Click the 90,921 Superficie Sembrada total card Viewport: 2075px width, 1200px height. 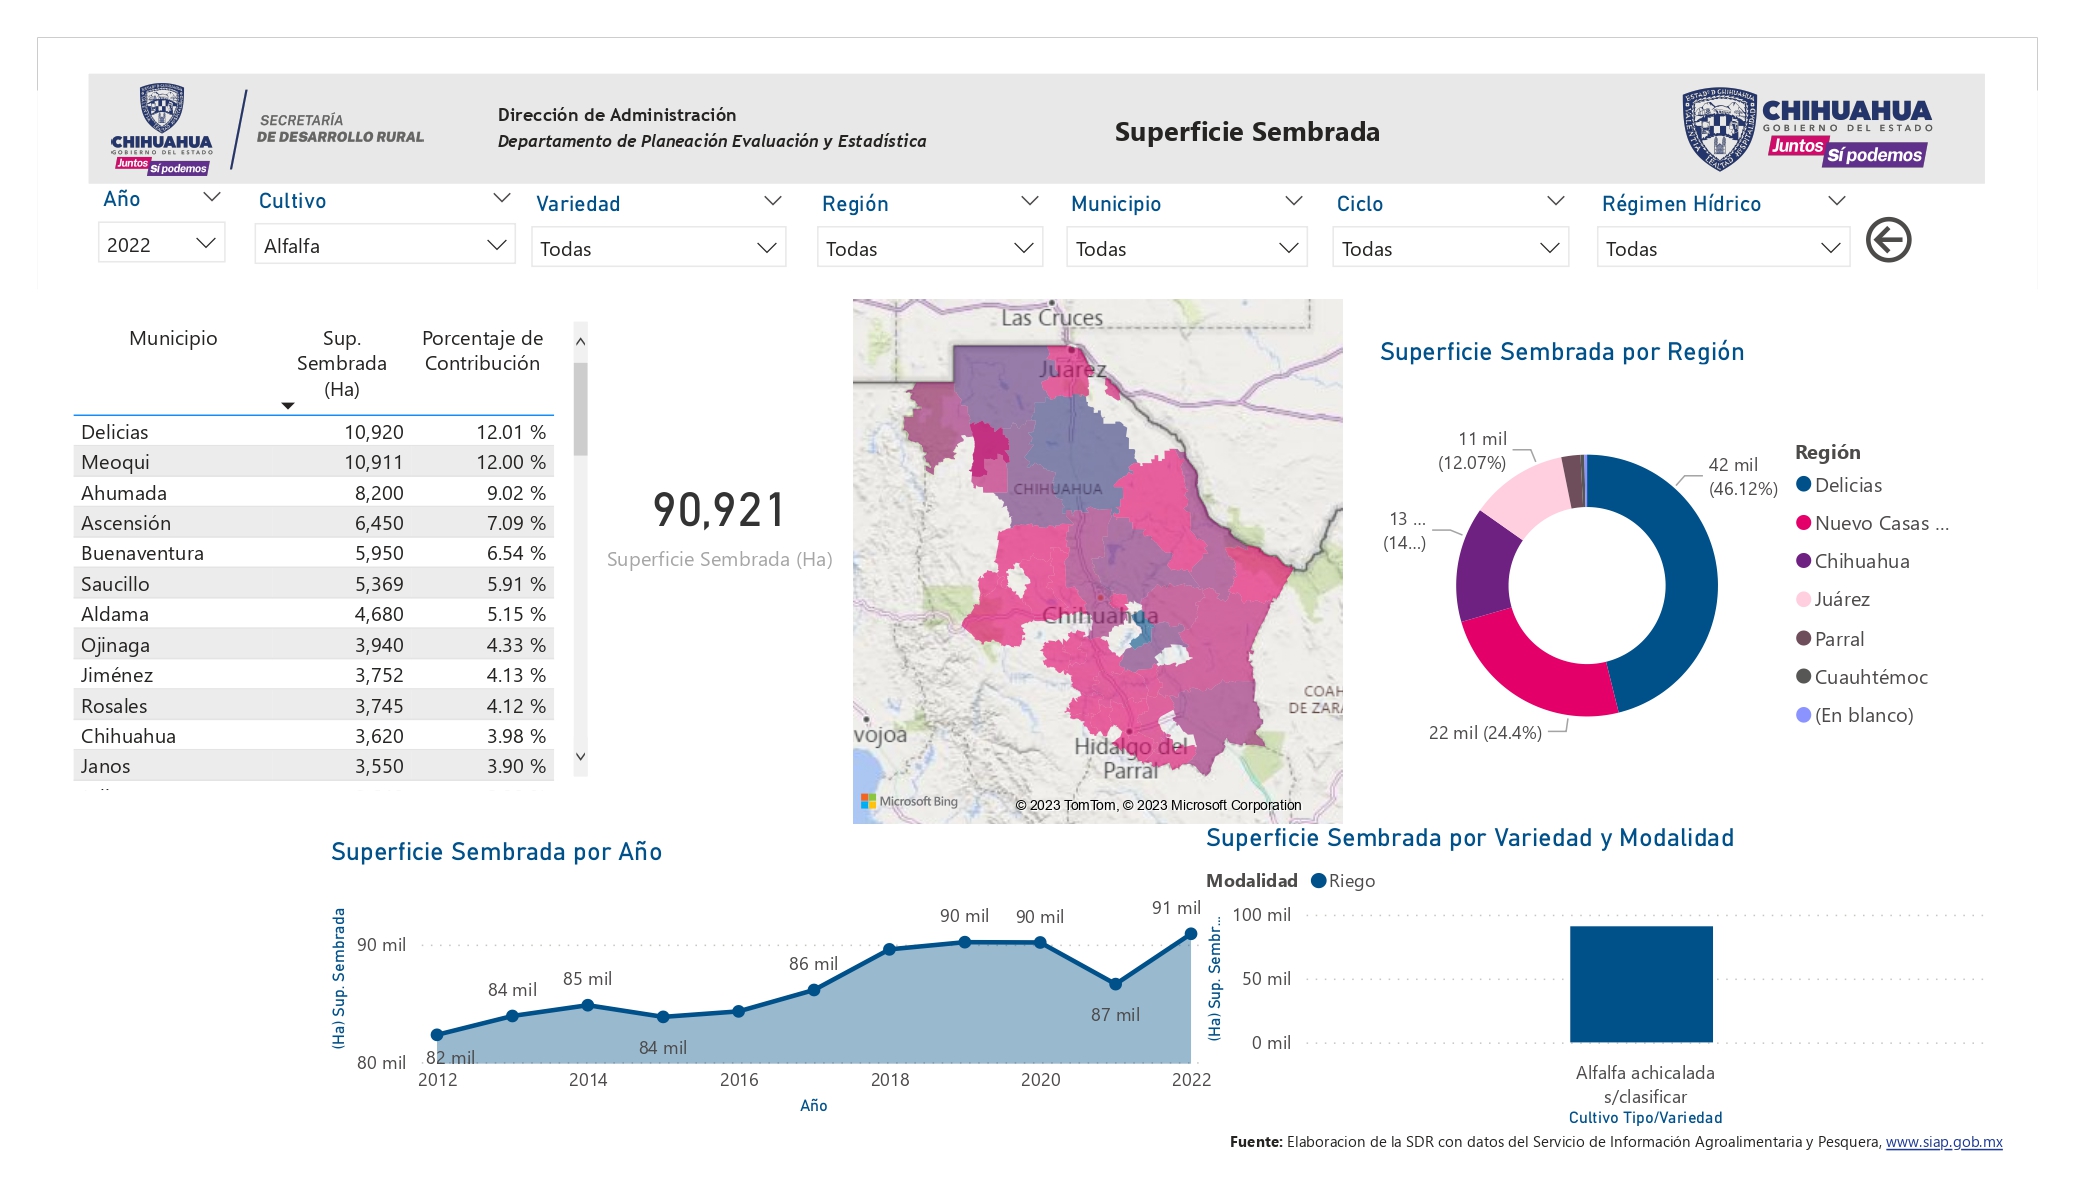pos(719,527)
